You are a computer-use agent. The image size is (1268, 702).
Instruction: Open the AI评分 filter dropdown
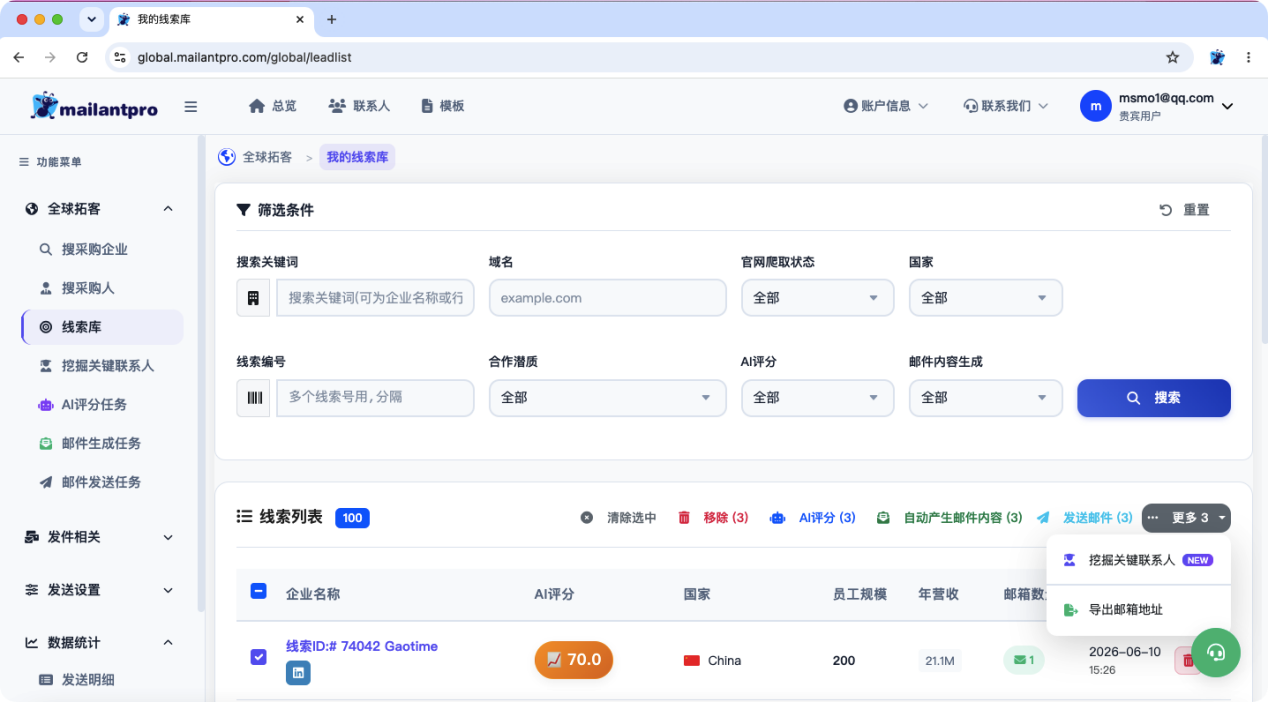pos(817,397)
